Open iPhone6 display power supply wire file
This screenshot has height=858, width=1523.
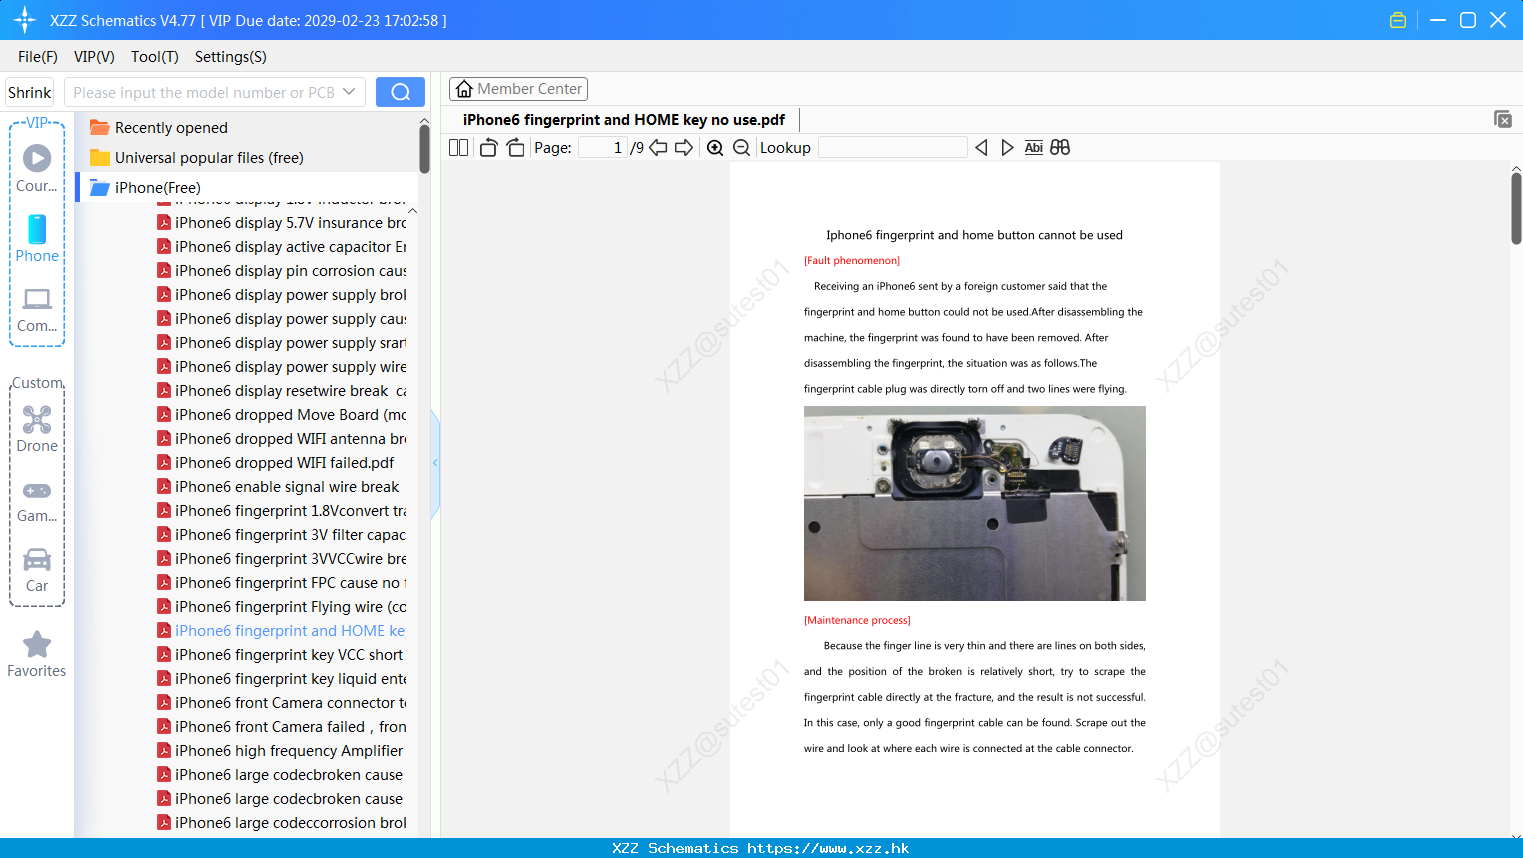[282, 367]
